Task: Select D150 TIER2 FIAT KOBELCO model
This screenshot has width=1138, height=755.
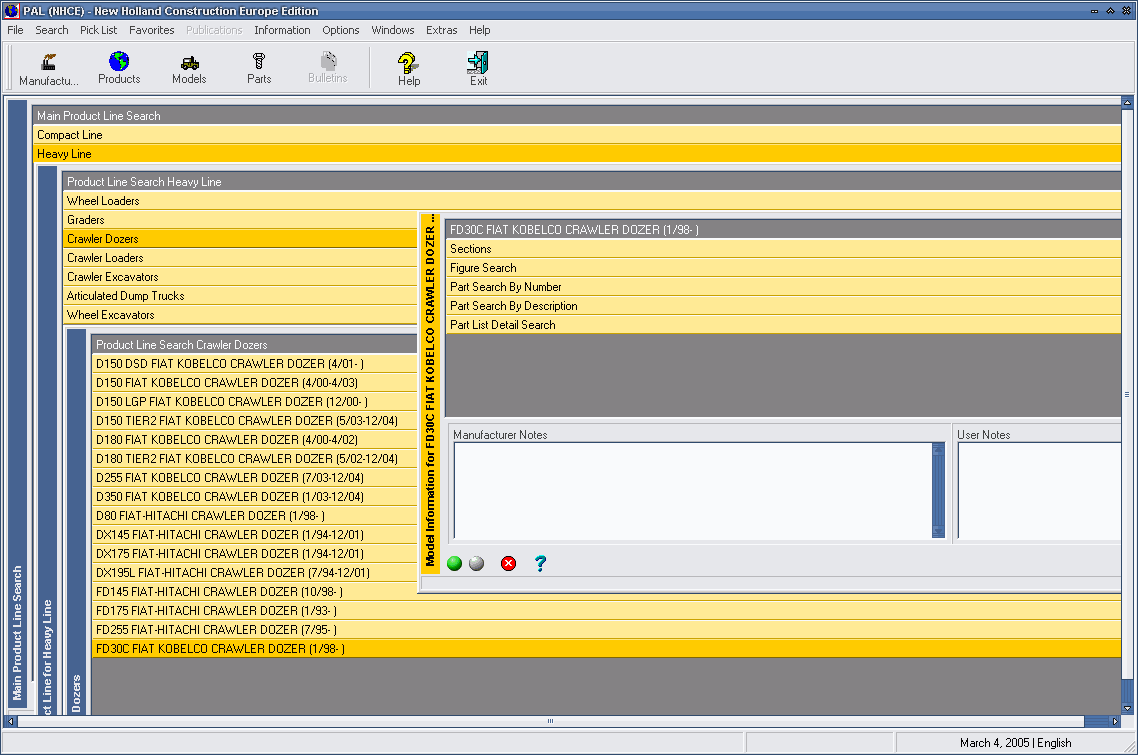Action: pos(255,420)
